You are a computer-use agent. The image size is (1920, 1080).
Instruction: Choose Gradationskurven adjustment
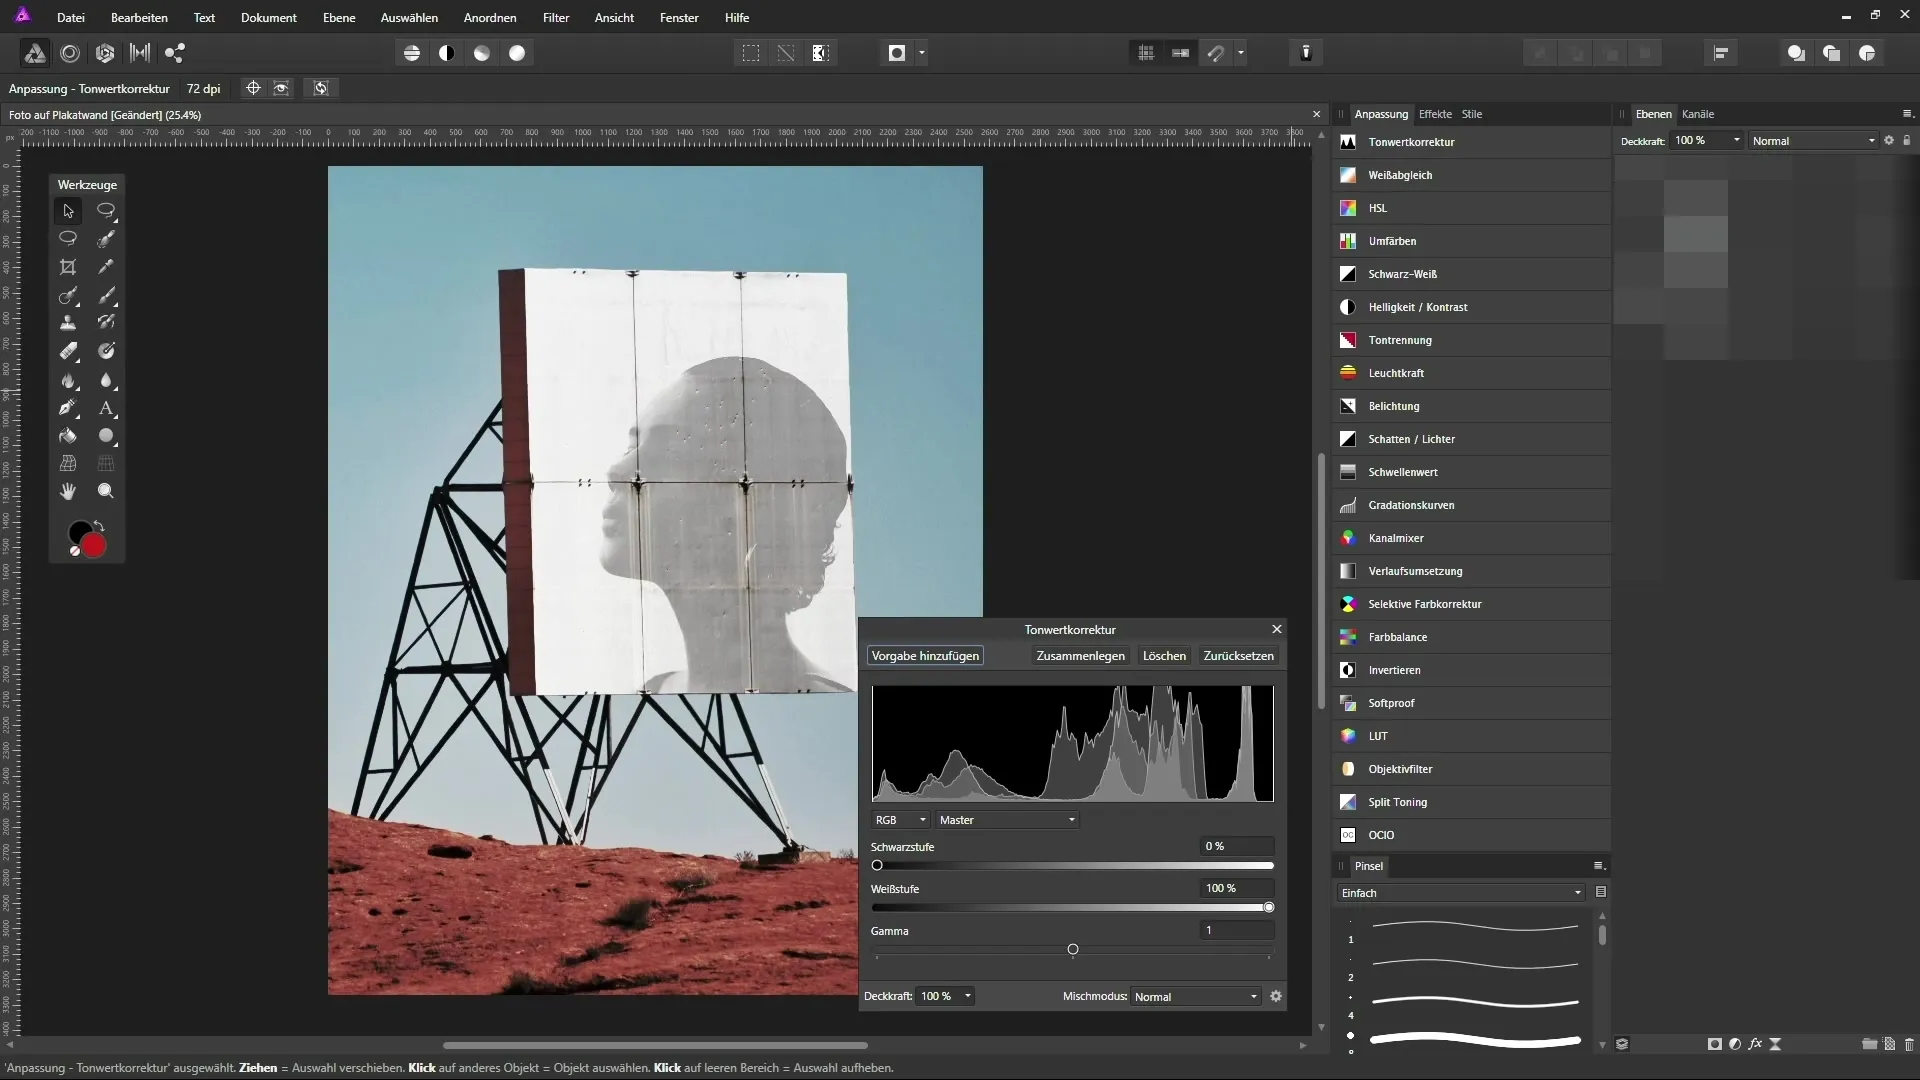(1473, 505)
